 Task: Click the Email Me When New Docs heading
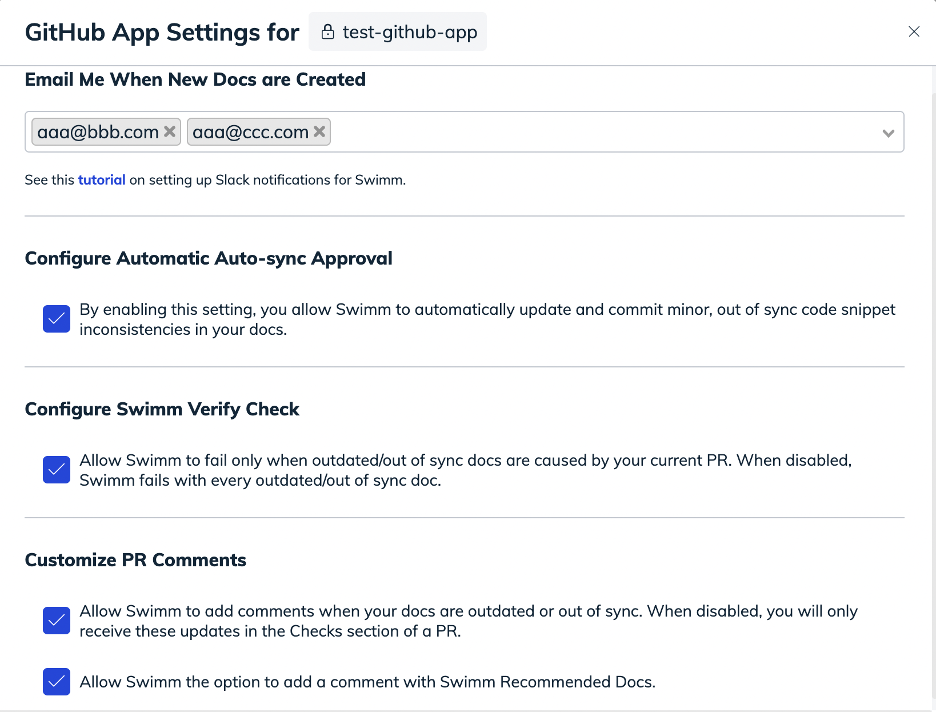(195, 79)
